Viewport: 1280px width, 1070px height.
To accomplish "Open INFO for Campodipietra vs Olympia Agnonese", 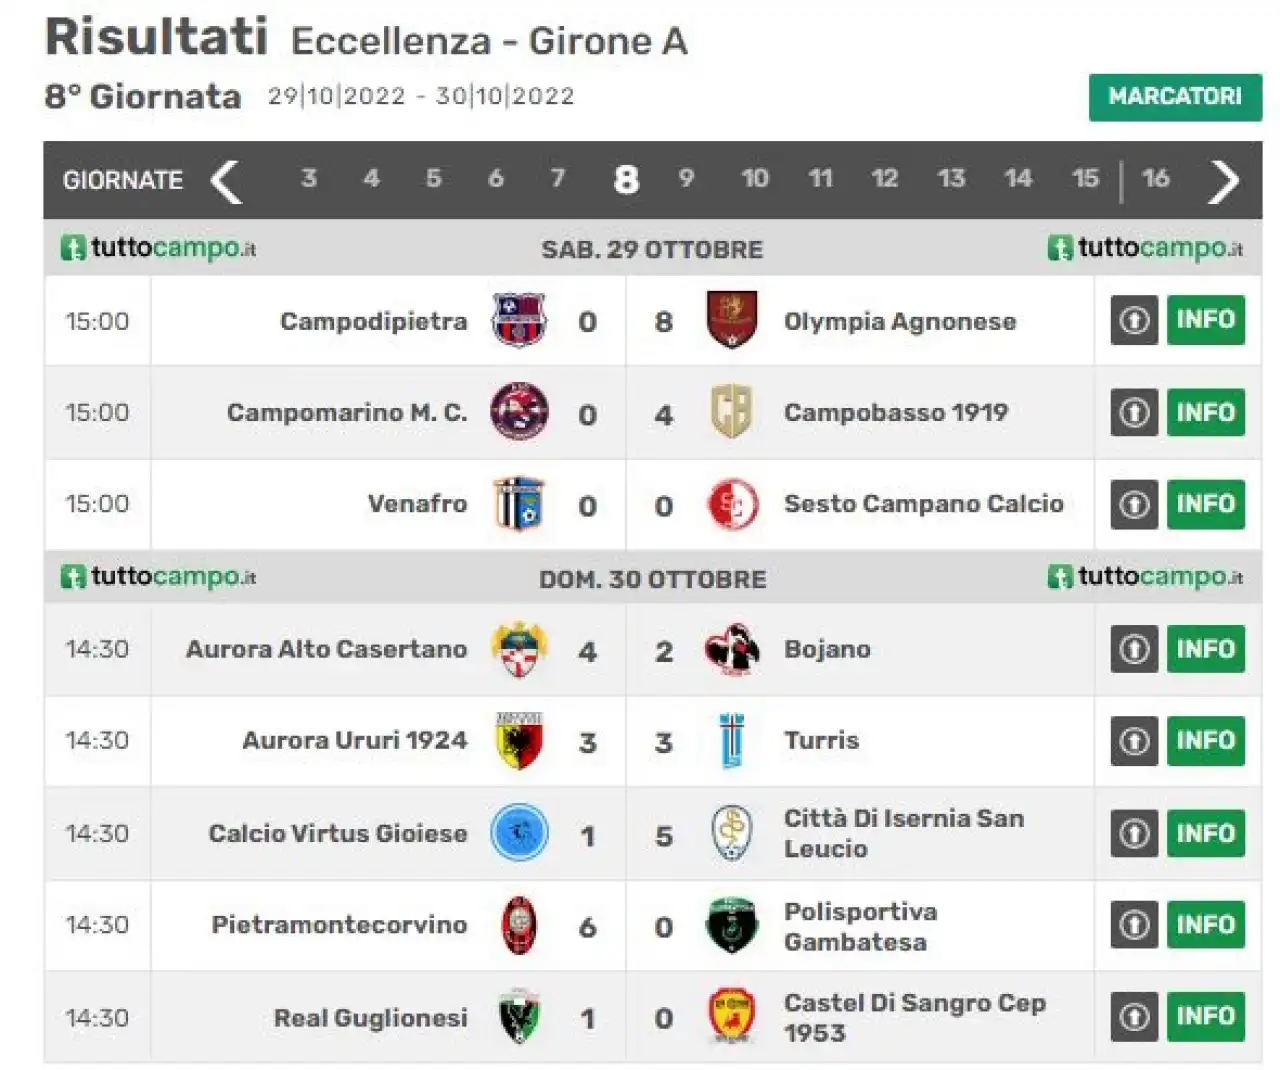I will 1206,320.
